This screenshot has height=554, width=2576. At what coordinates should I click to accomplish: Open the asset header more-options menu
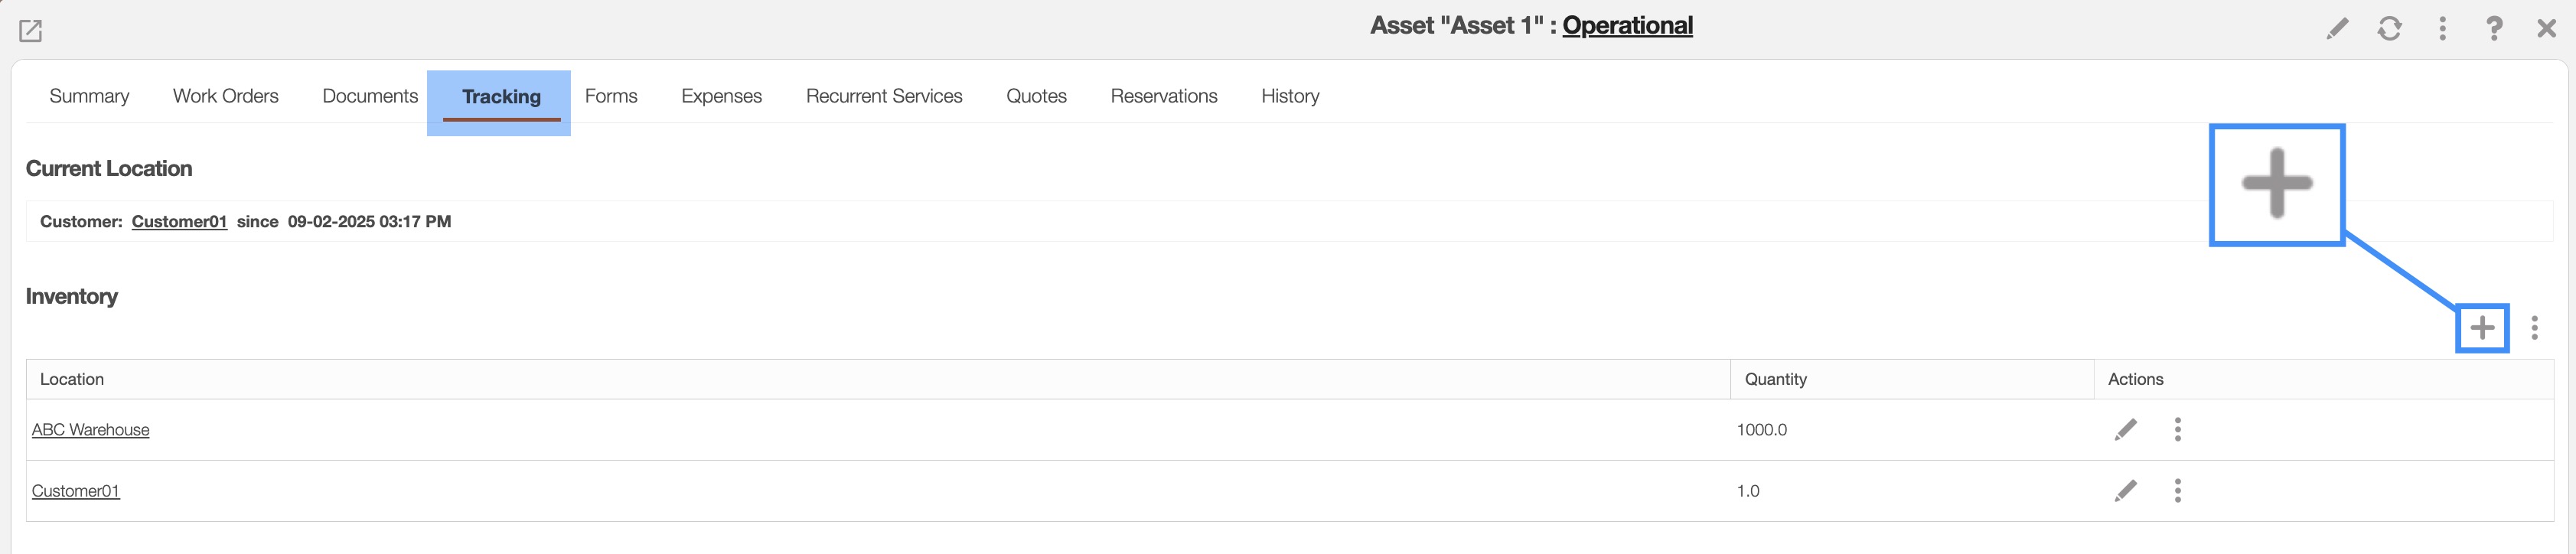(2442, 29)
